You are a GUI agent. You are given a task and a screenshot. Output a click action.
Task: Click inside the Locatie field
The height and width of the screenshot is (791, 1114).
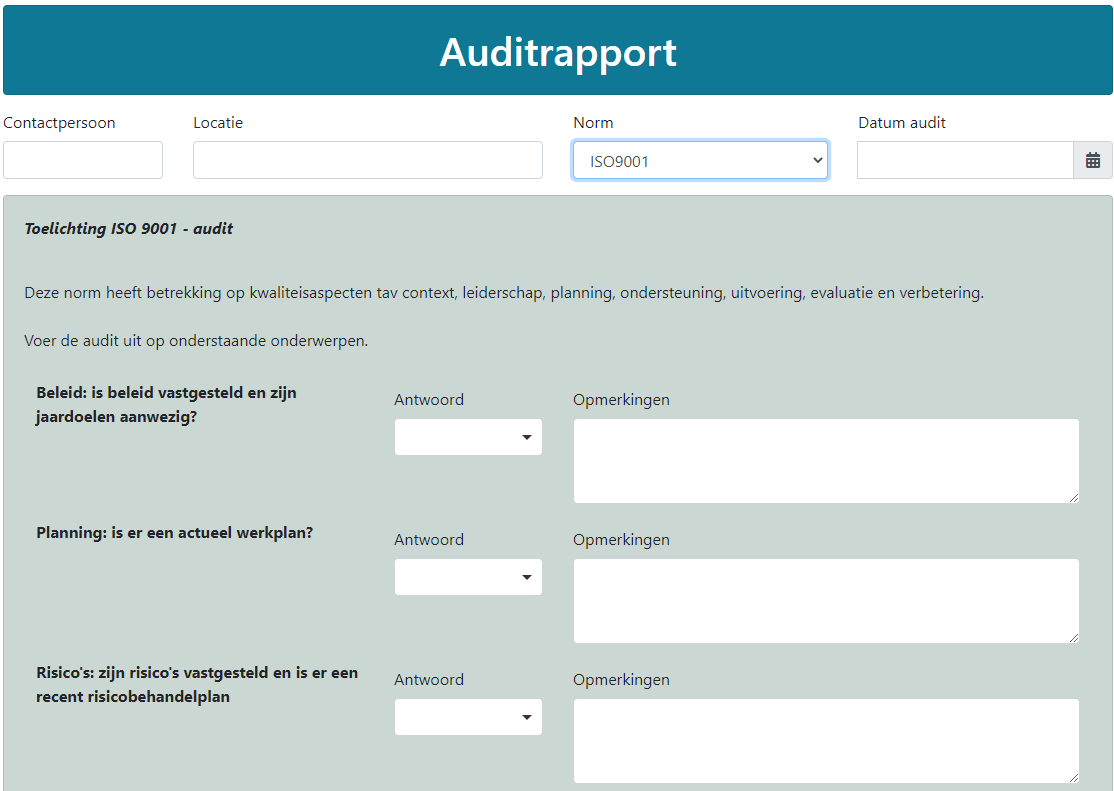367,160
